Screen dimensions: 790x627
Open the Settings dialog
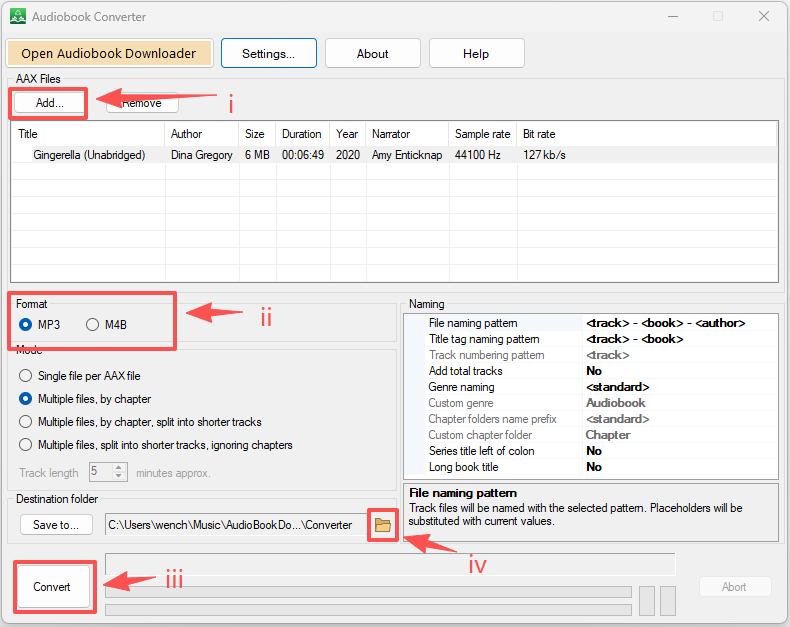268,54
